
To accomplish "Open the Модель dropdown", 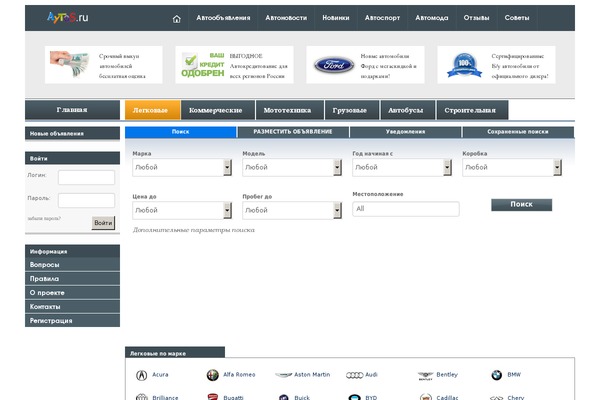I will (x=292, y=167).
